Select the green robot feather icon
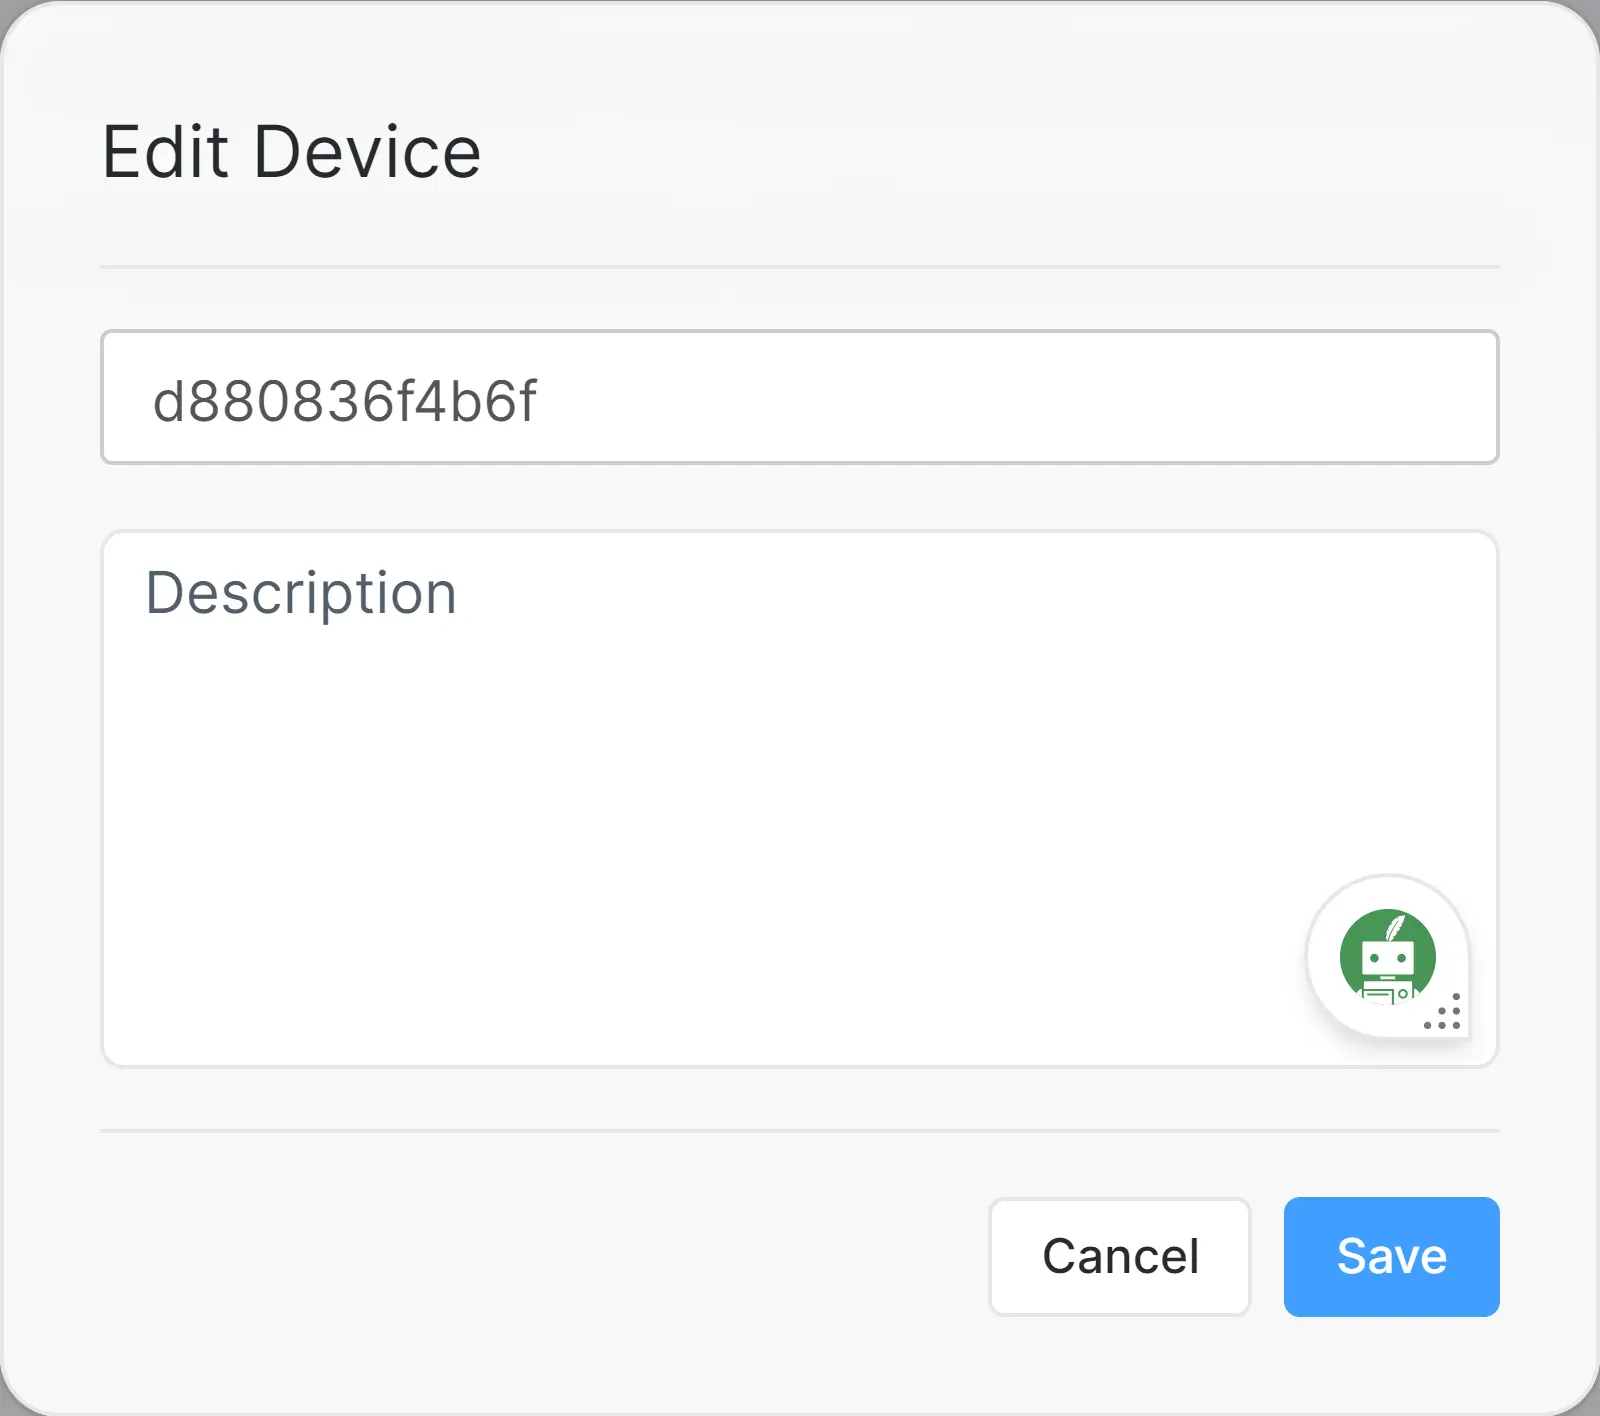Screen dimensions: 1600x1416 coord(1388,956)
